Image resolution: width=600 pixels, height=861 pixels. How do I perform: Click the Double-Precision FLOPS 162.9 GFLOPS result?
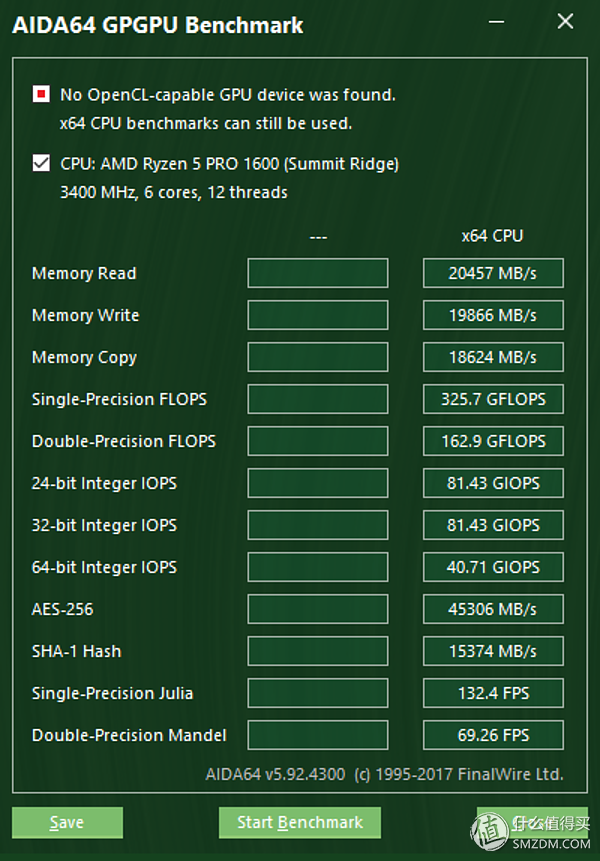click(493, 441)
